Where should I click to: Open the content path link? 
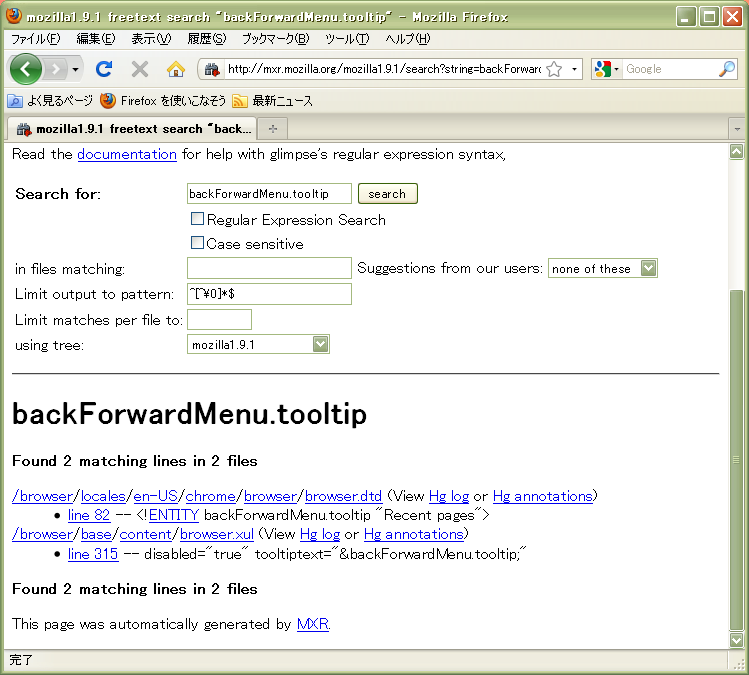coord(145,534)
